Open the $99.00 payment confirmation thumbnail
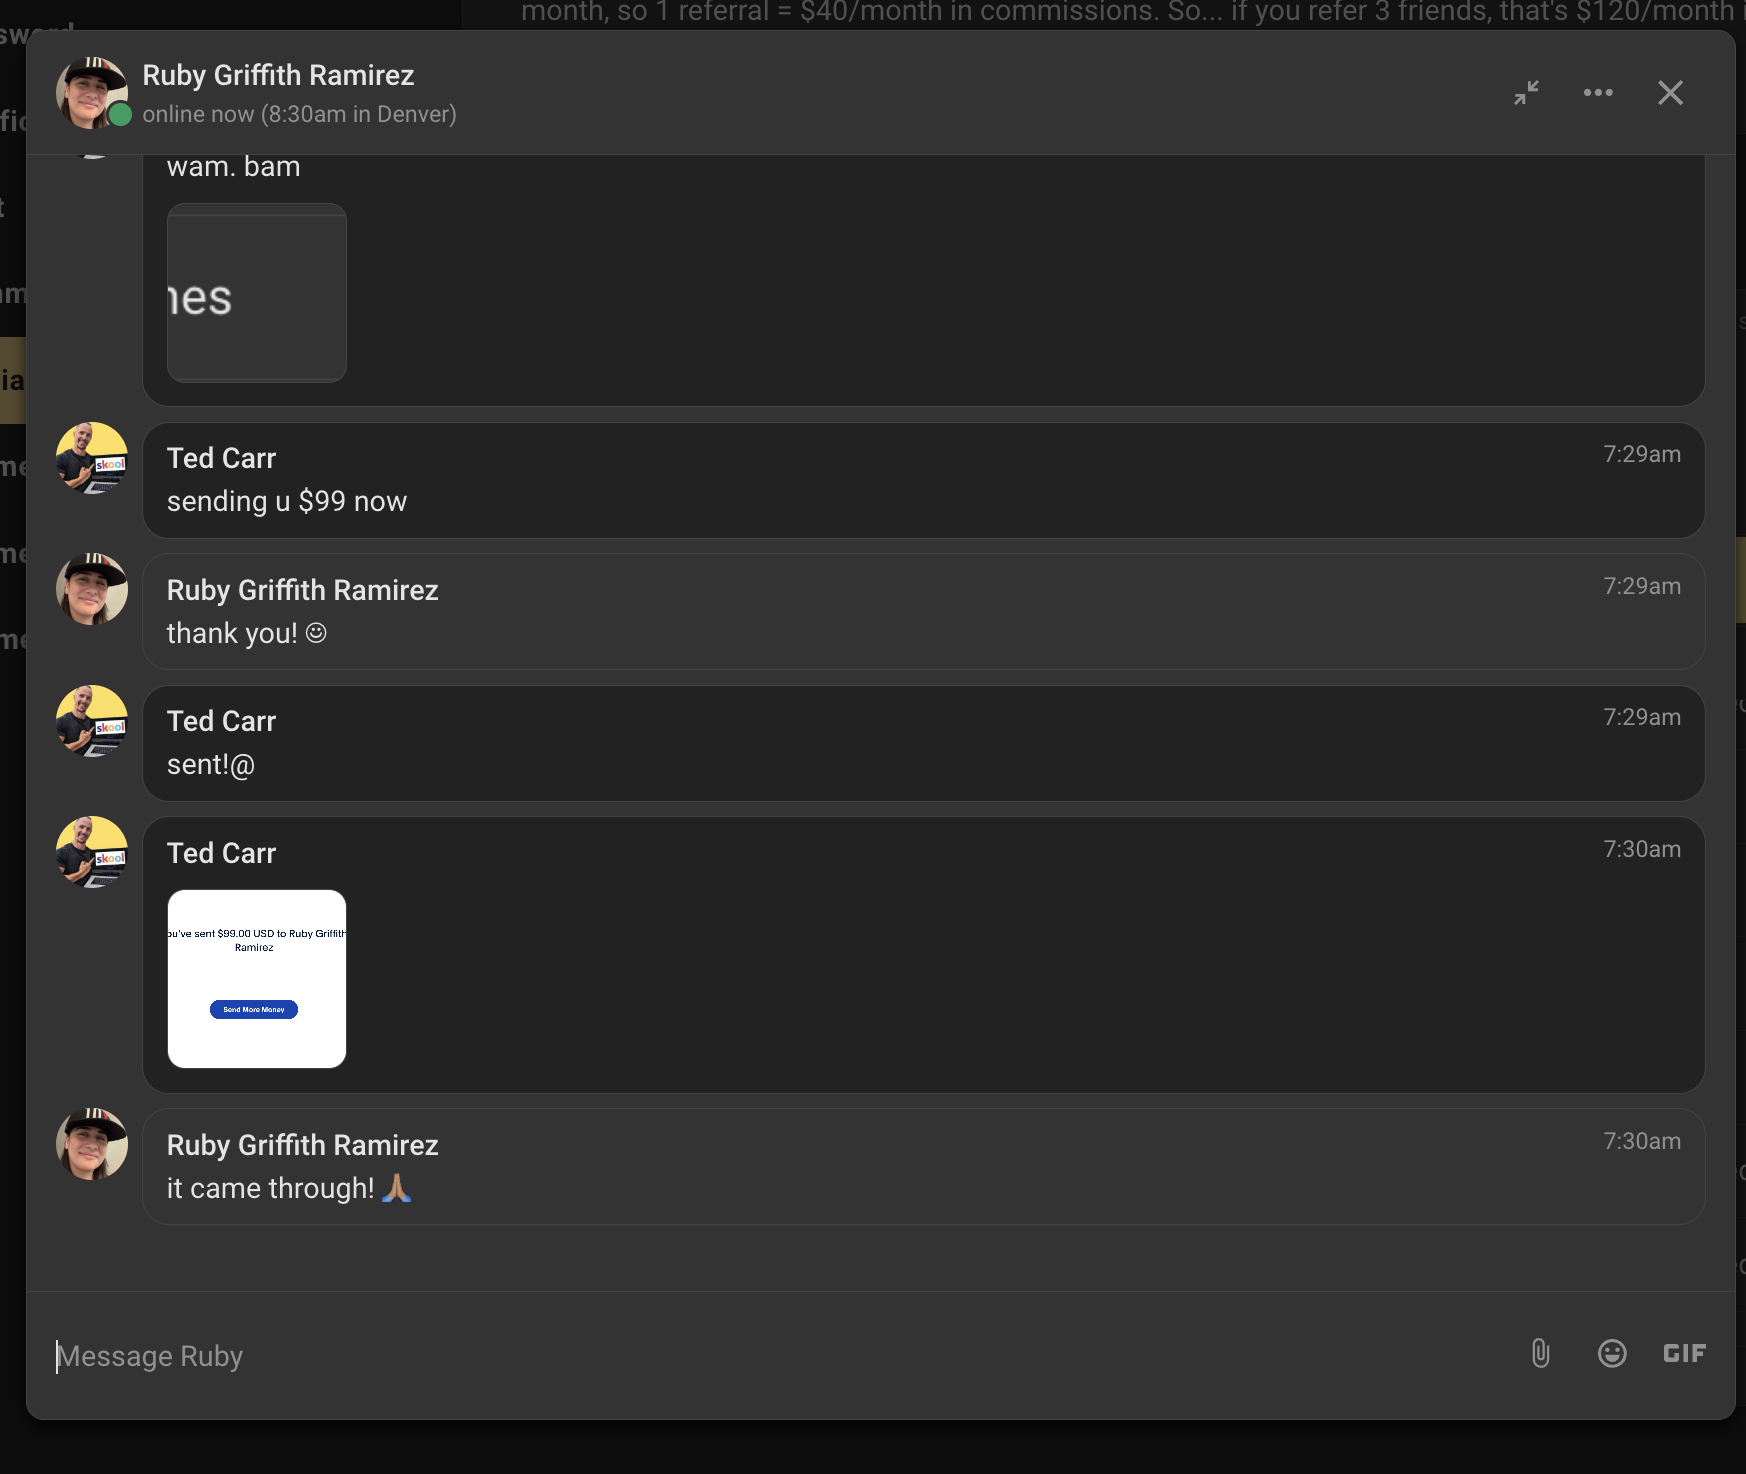Screen dimensions: 1746x1474 point(257,979)
